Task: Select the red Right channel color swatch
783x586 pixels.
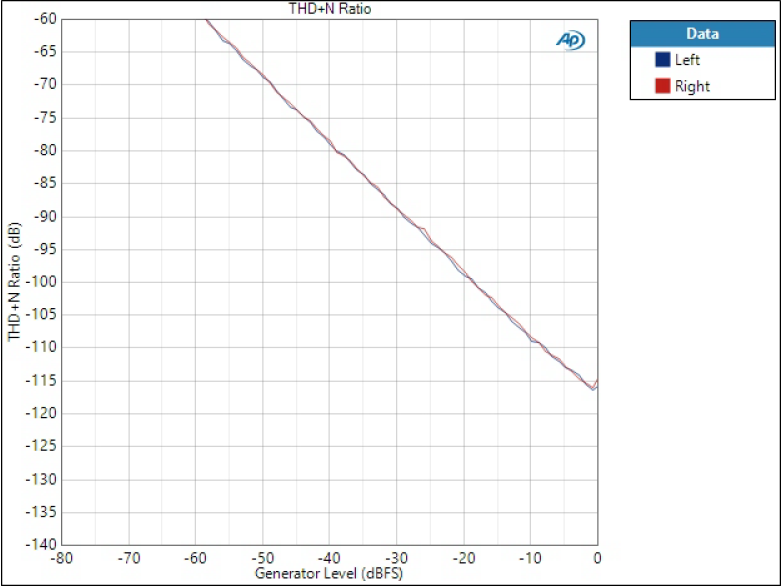Action: click(x=662, y=85)
